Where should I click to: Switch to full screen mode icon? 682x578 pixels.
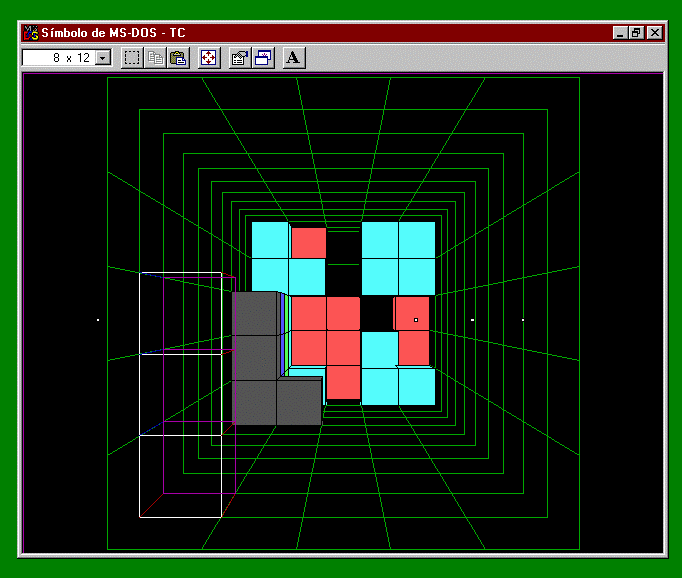[209, 58]
